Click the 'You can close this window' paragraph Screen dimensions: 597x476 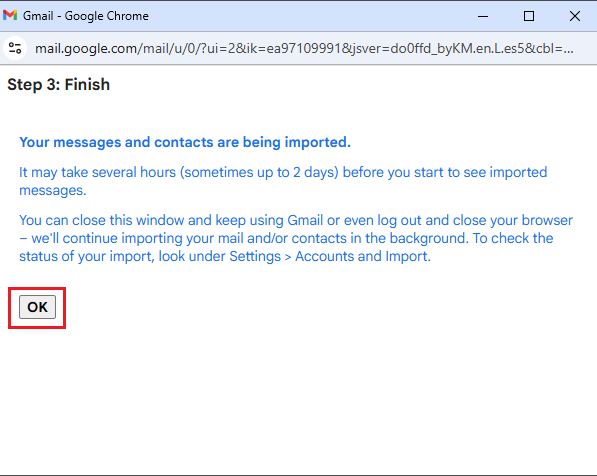[296, 238]
